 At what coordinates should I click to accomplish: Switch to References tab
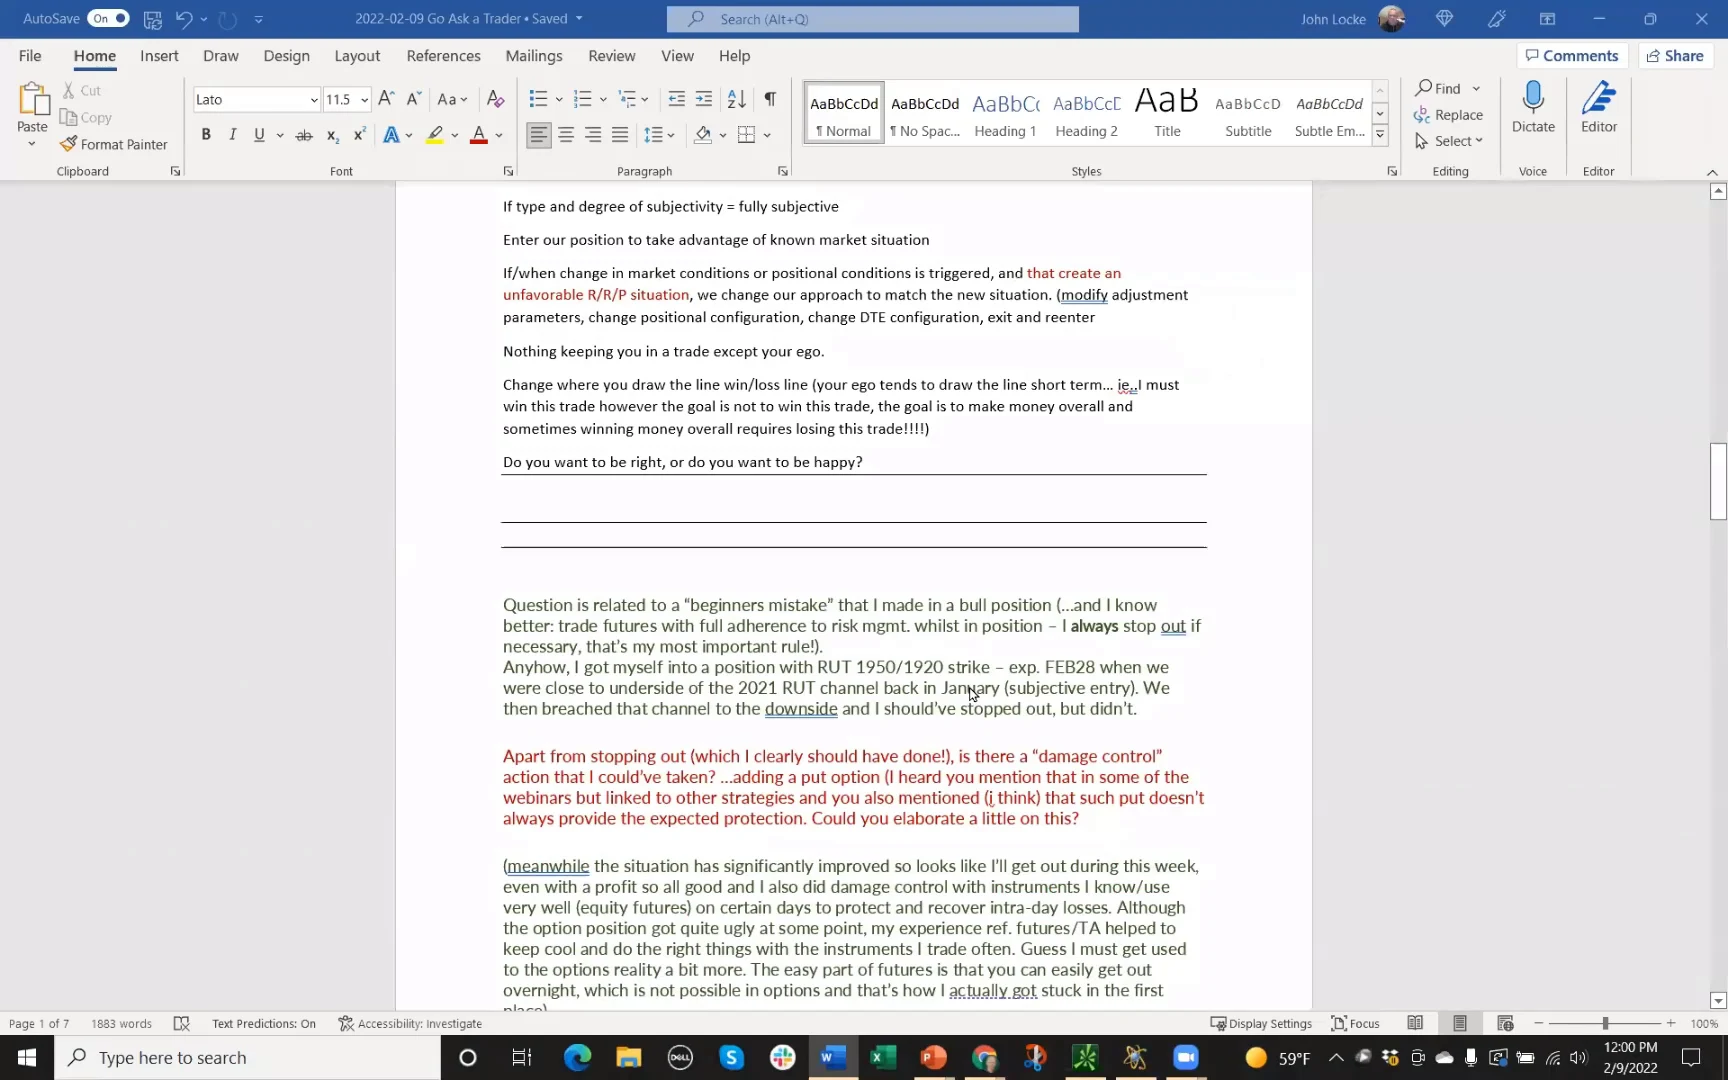(443, 56)
